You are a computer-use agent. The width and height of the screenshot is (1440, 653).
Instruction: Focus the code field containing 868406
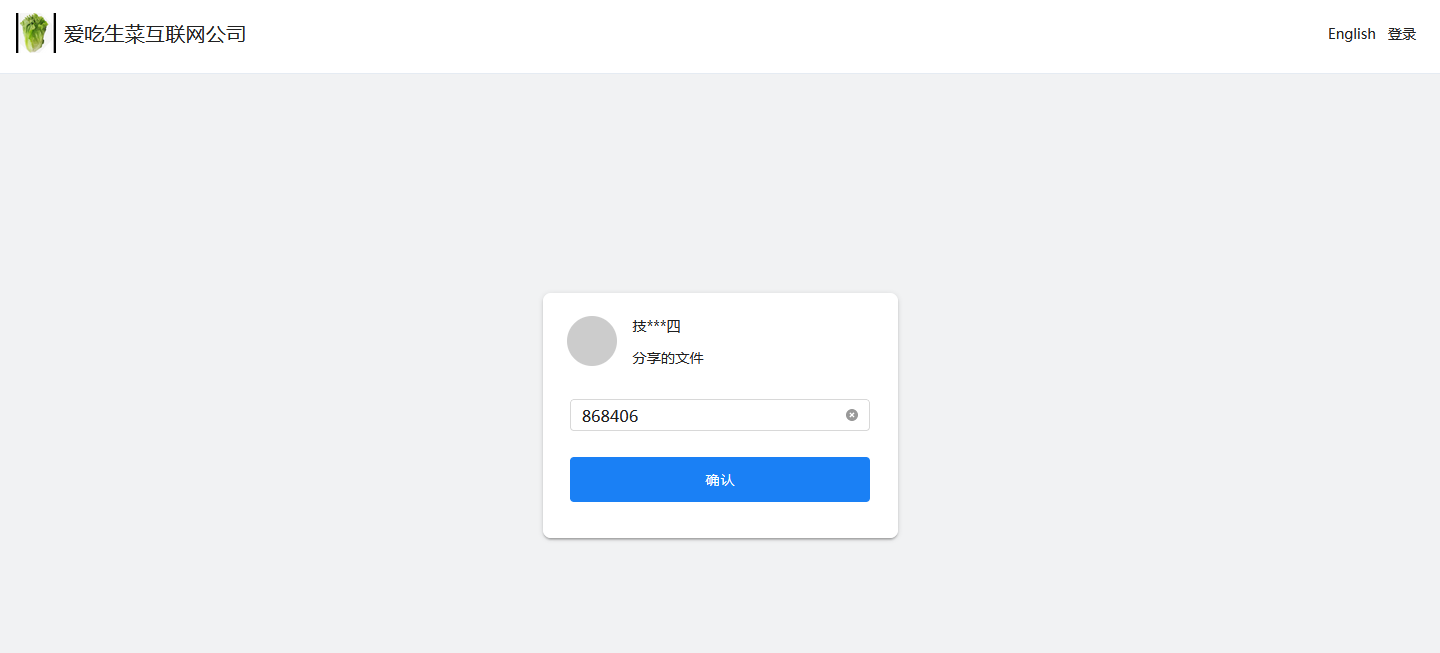point(720,415)
